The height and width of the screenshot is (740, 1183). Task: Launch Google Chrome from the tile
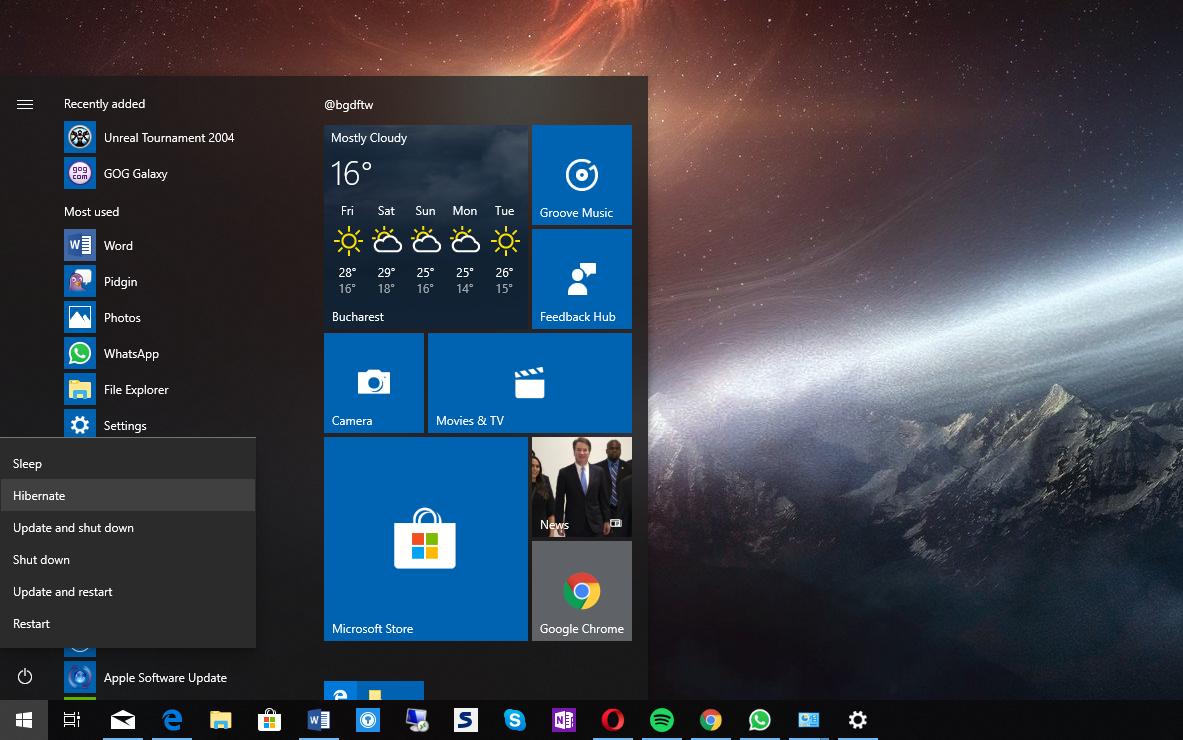[581, 591]
